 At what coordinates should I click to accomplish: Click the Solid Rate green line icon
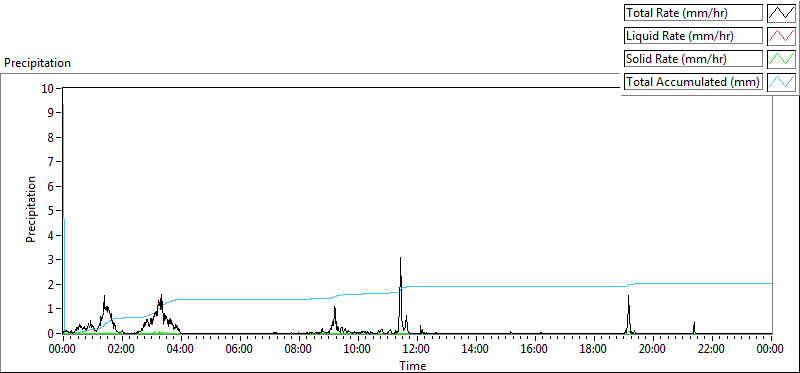click(x=781, y=59)
